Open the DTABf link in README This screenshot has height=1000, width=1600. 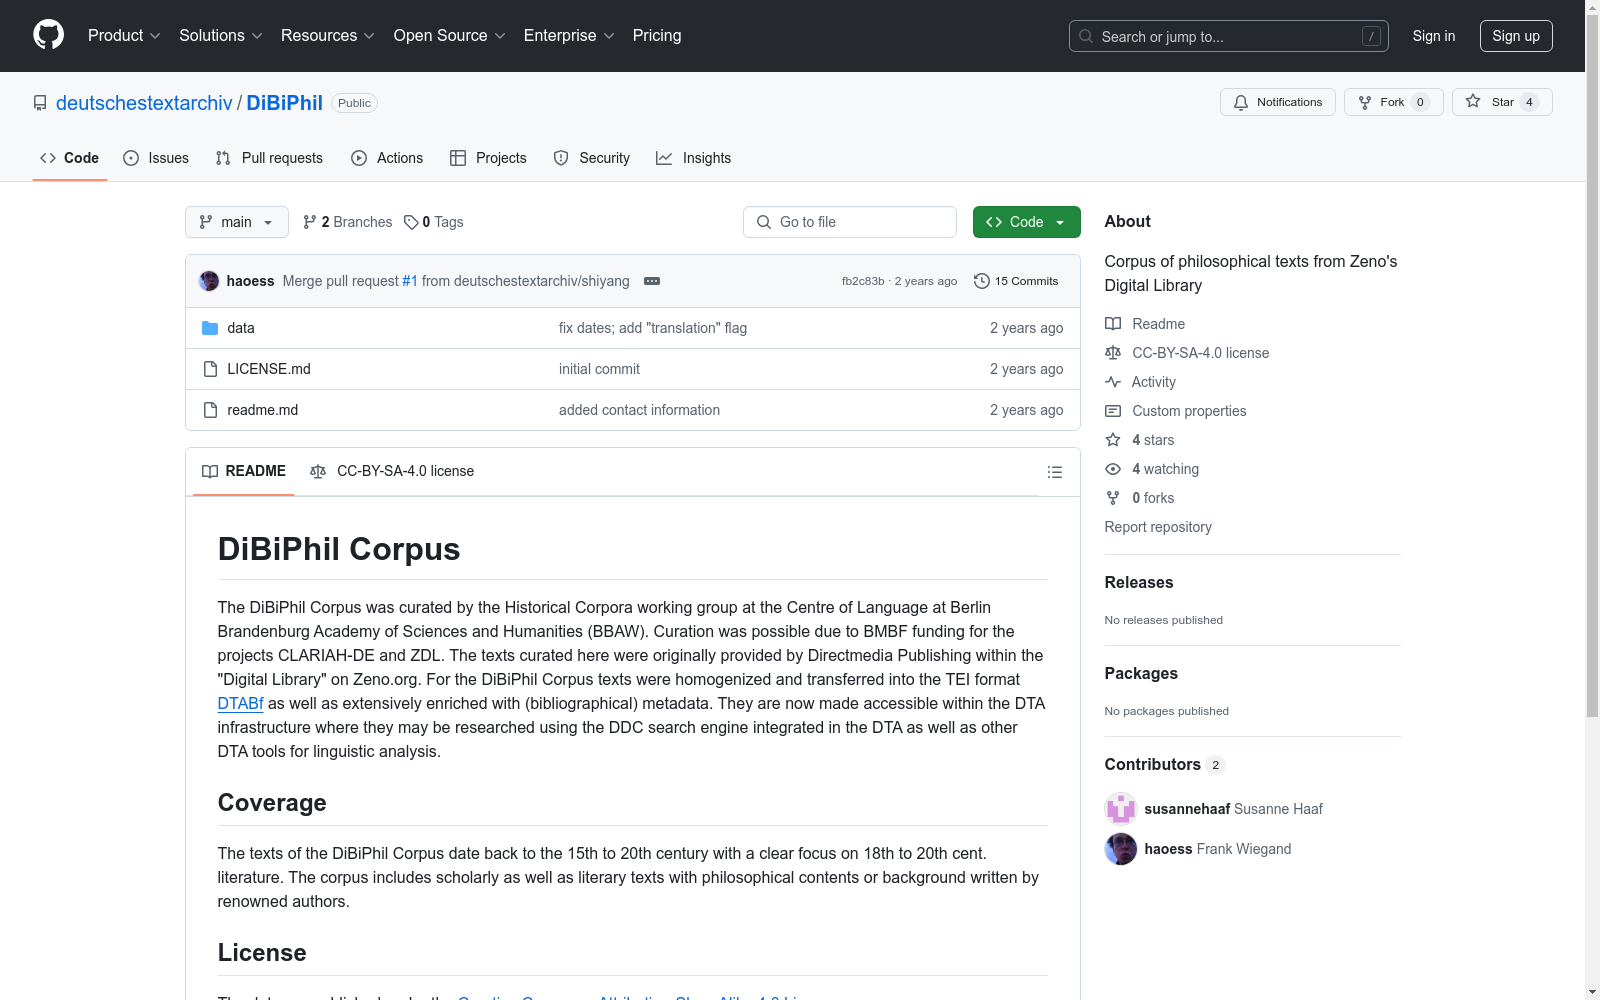pos(240,703)
